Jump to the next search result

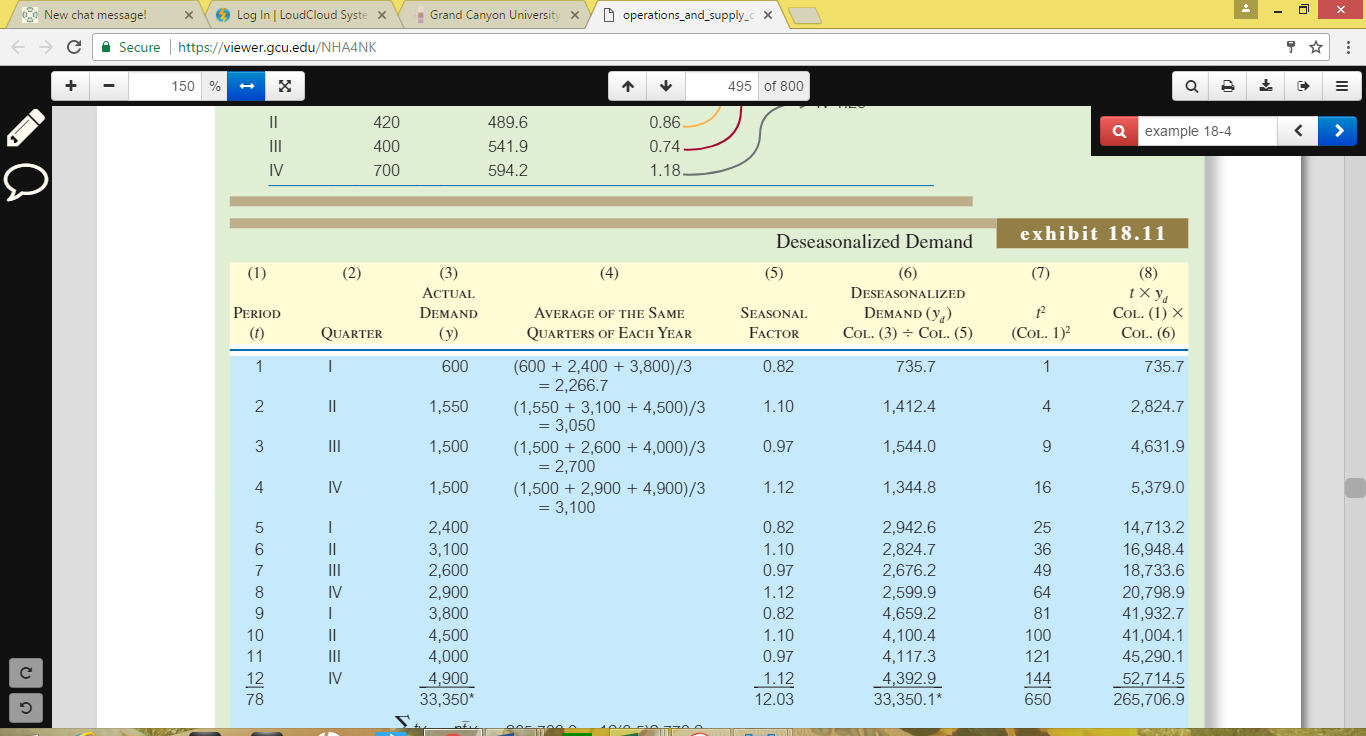pos(1337,131)
